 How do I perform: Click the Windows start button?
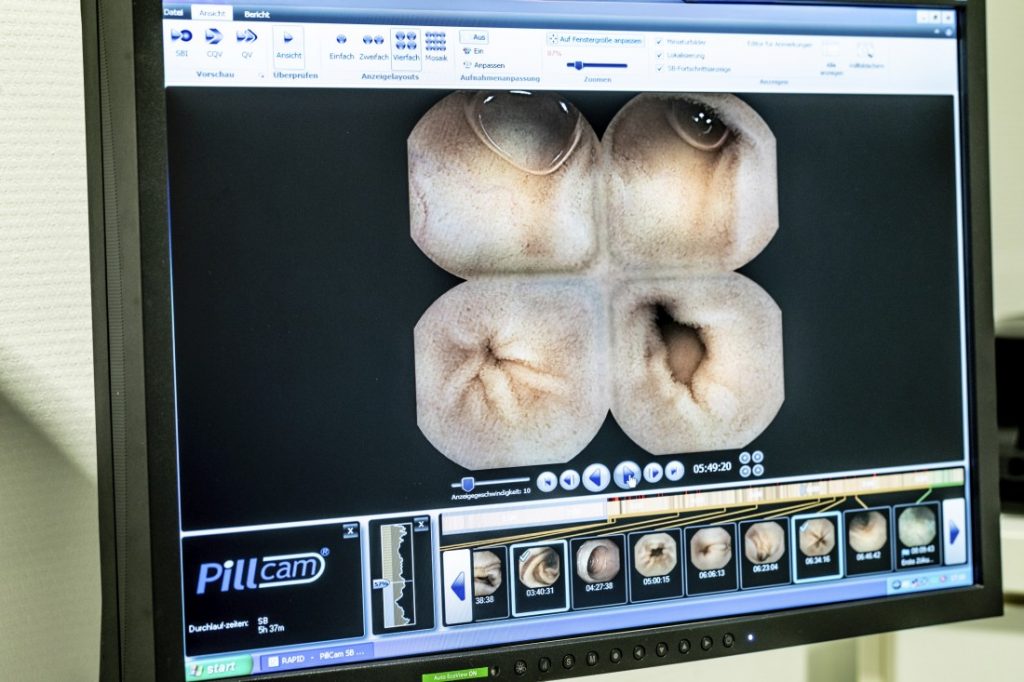pos(218,666)
